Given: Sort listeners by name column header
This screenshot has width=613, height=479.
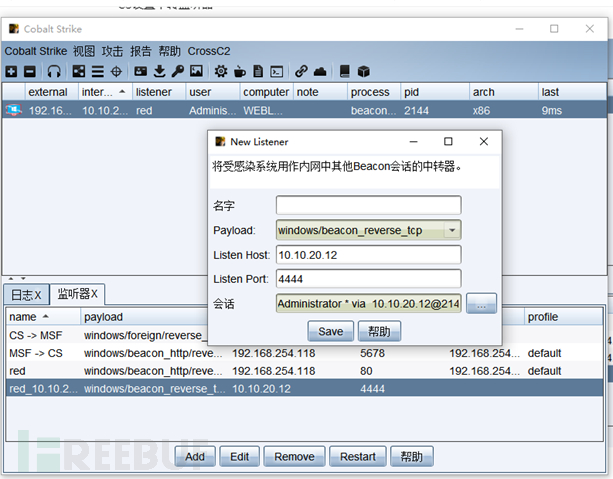Looking at the screenshot, I should click(x=43, y=317).
